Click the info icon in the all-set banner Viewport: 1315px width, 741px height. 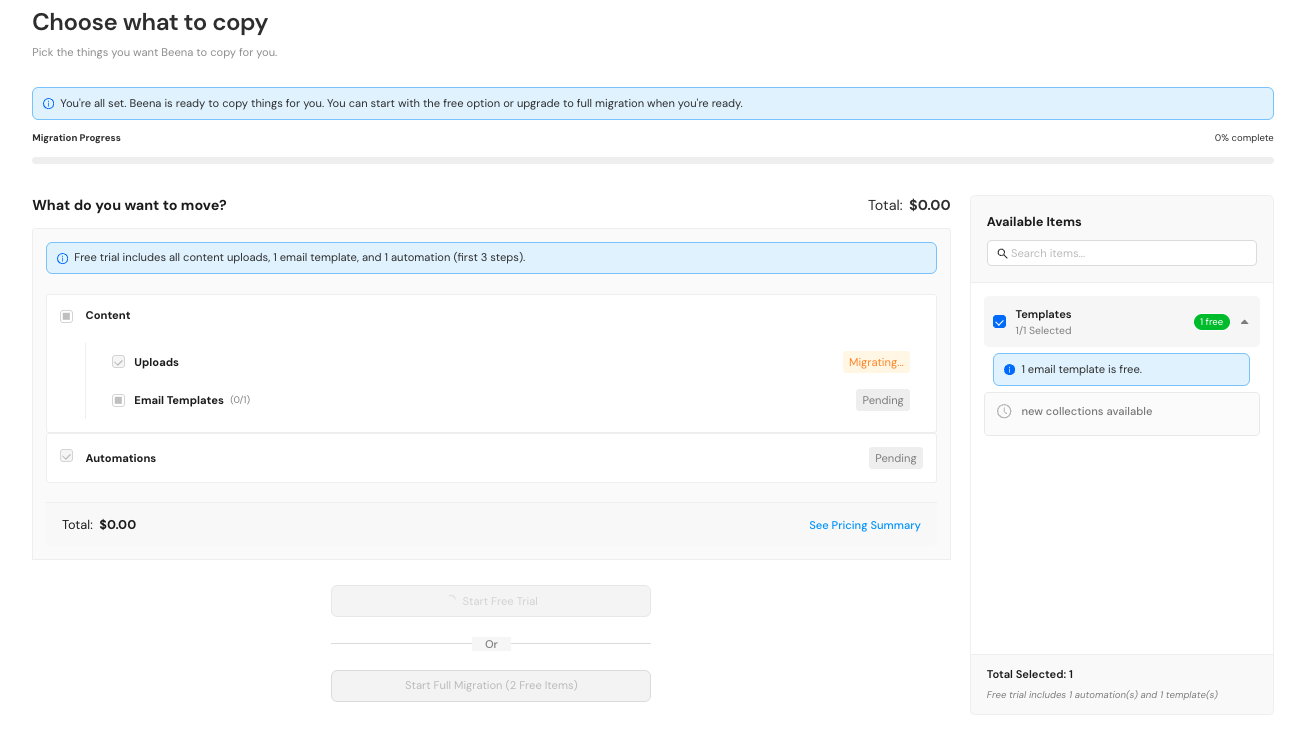tap(48, 103)
